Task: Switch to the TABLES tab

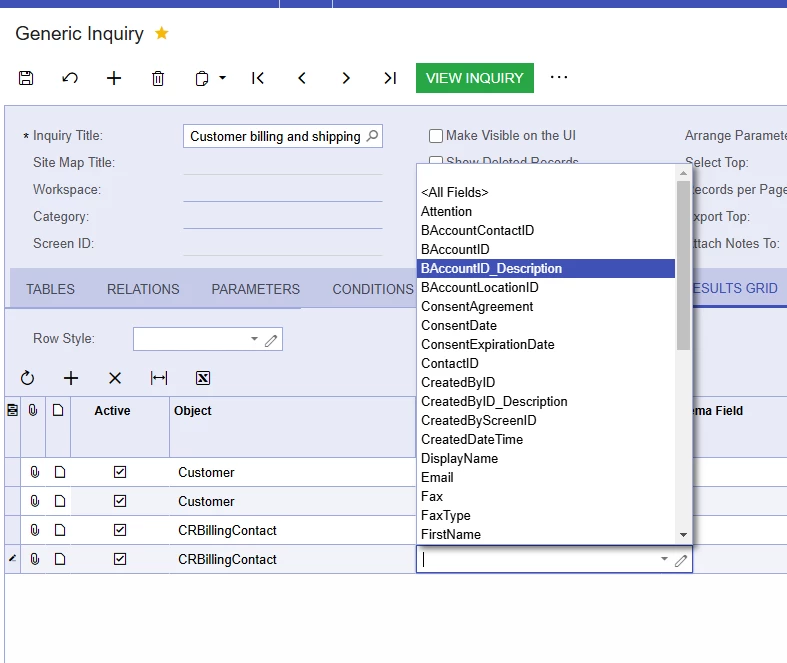Action: 50,289
